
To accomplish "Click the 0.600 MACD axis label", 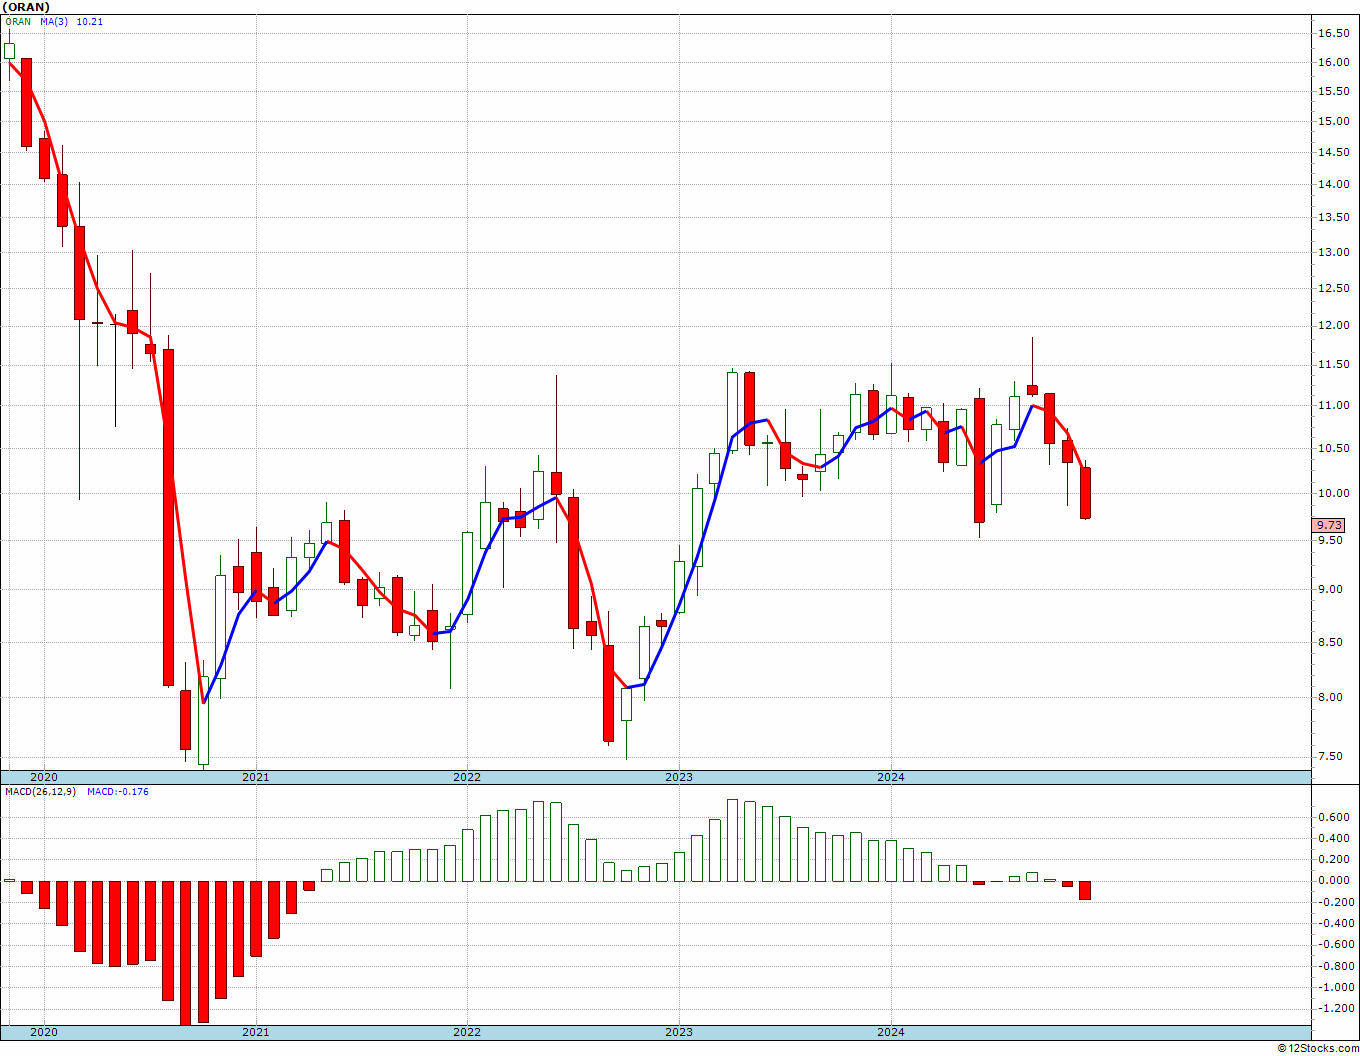I will click(1333, 817).
